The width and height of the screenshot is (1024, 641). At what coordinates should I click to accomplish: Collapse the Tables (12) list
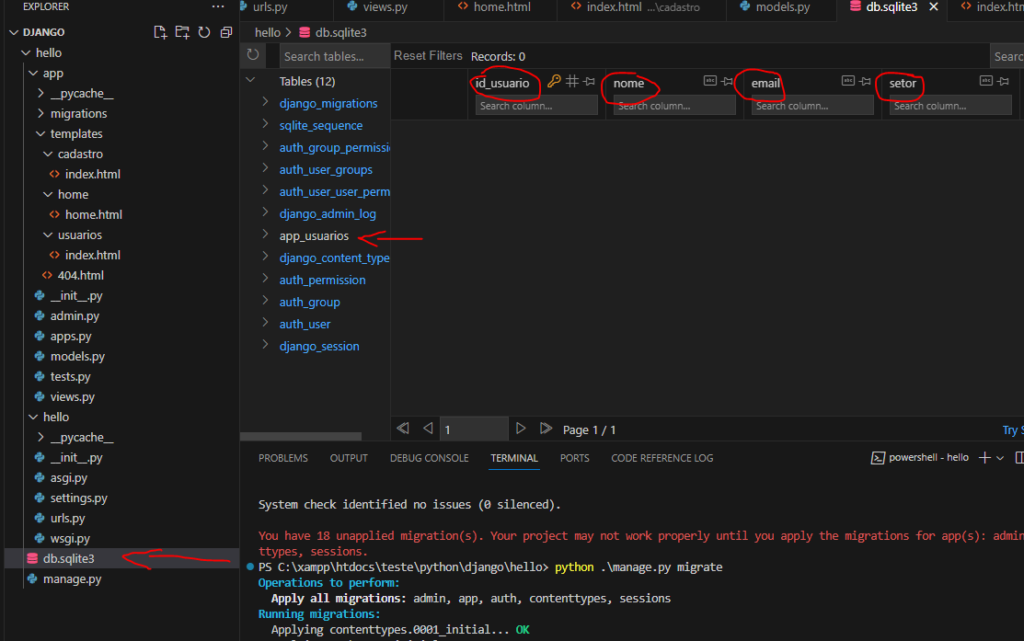point(251,81)
